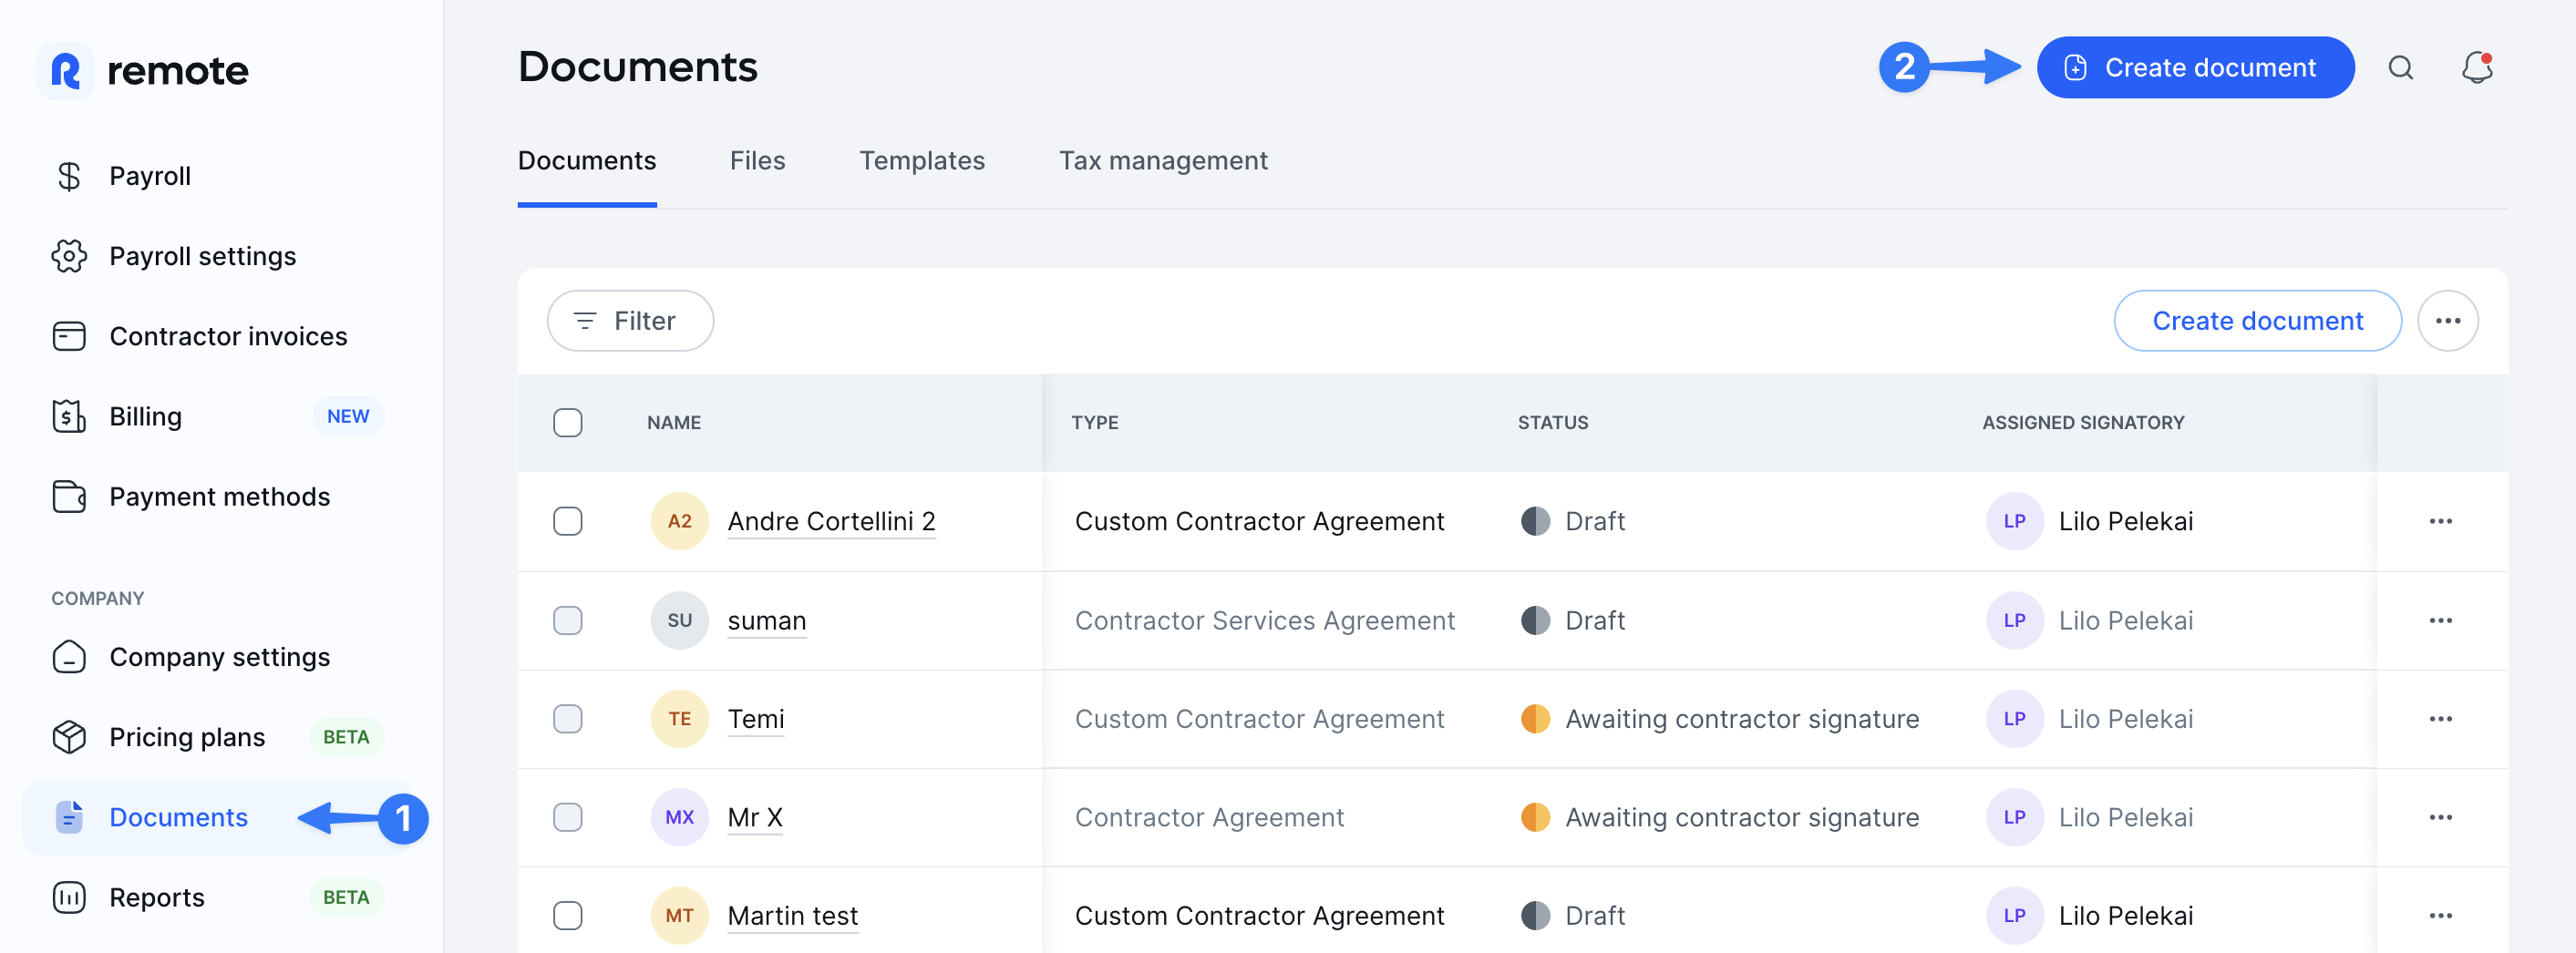Viewport: 2576px width, 953px height.
Task: Open row actions menu for suman
Action: [2440, 620]
